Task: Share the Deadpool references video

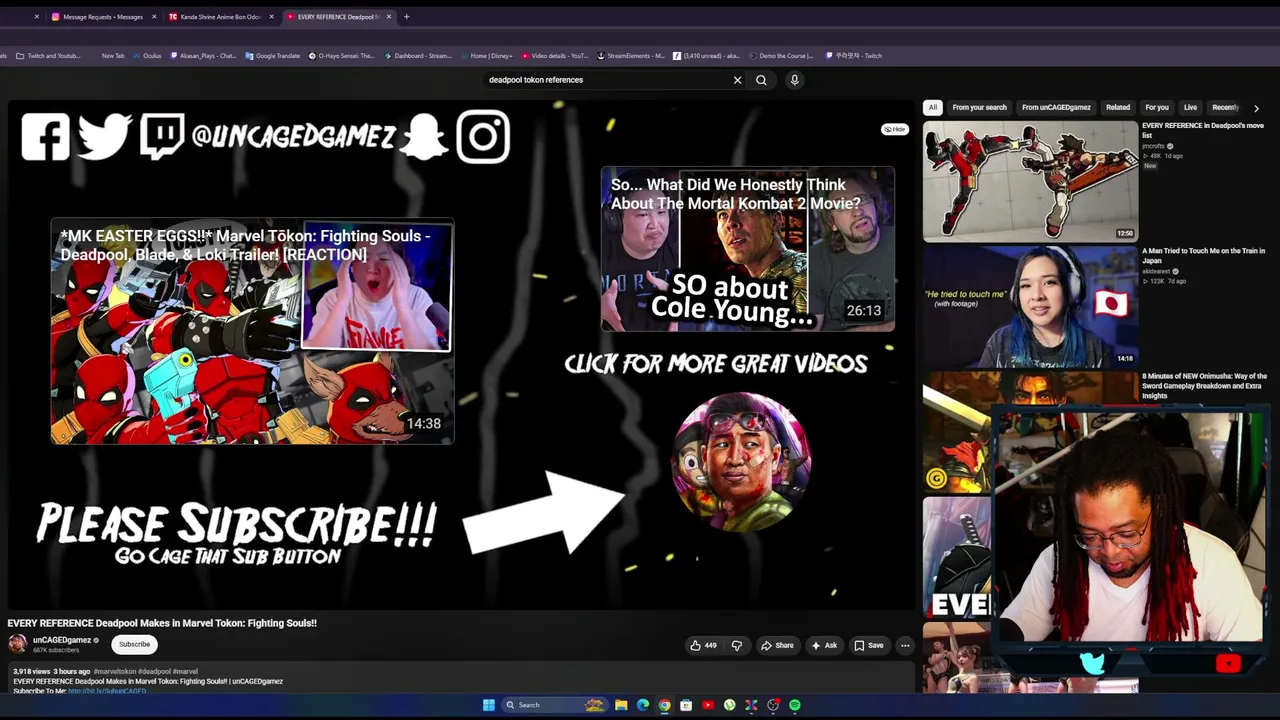Action: tap(777, 646)
